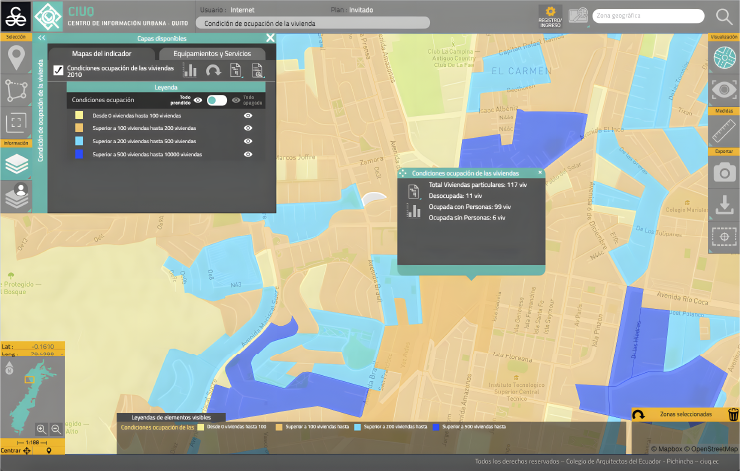Click the bar chart statistics icon
Screen dimensions: 740x471
[x=190, y=70]
